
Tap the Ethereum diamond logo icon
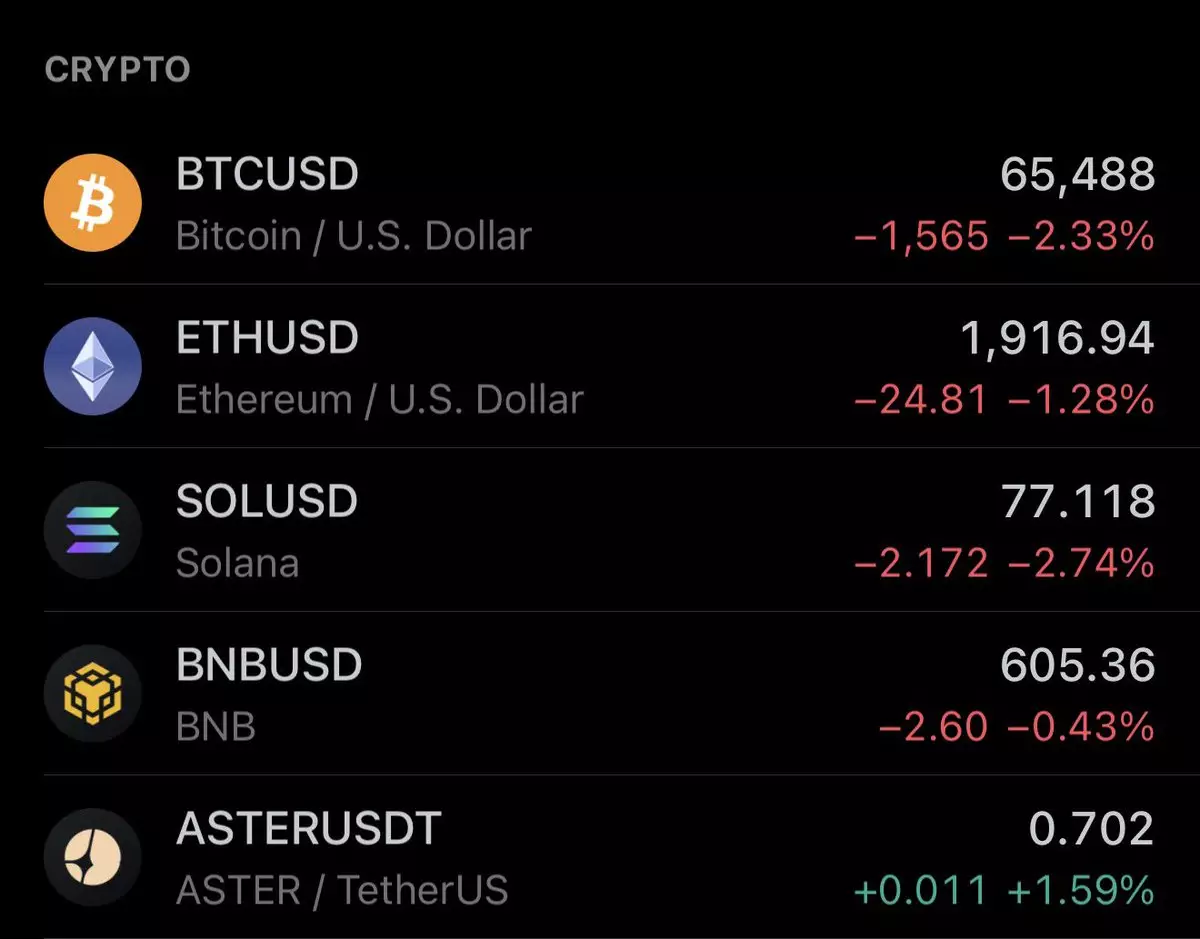coord(93,366)
